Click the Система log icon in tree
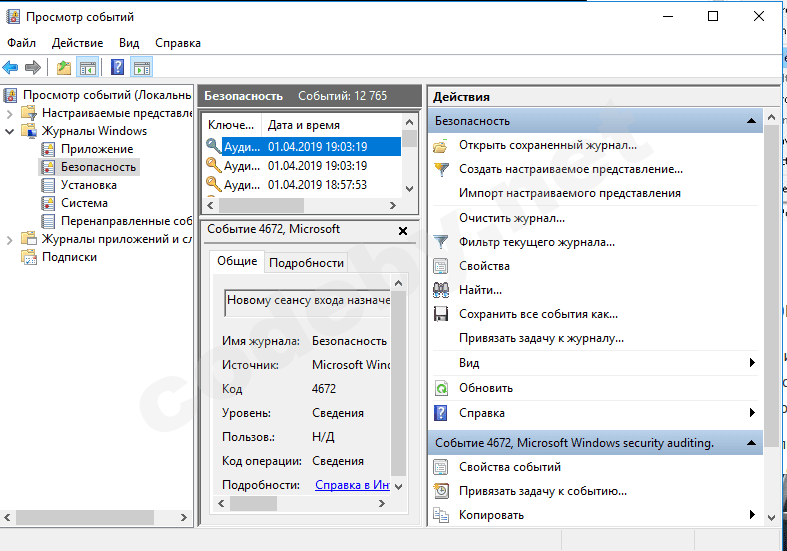 pyautogui.click(x=48, y=203)
